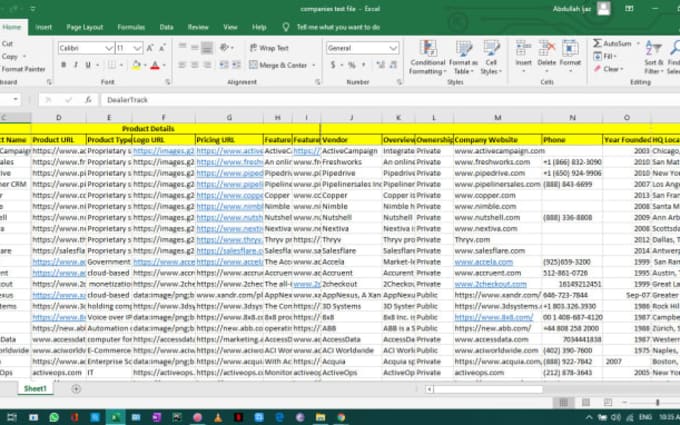
Task: Apply Accounting dollar number format
Action: [x=333, y=65]
